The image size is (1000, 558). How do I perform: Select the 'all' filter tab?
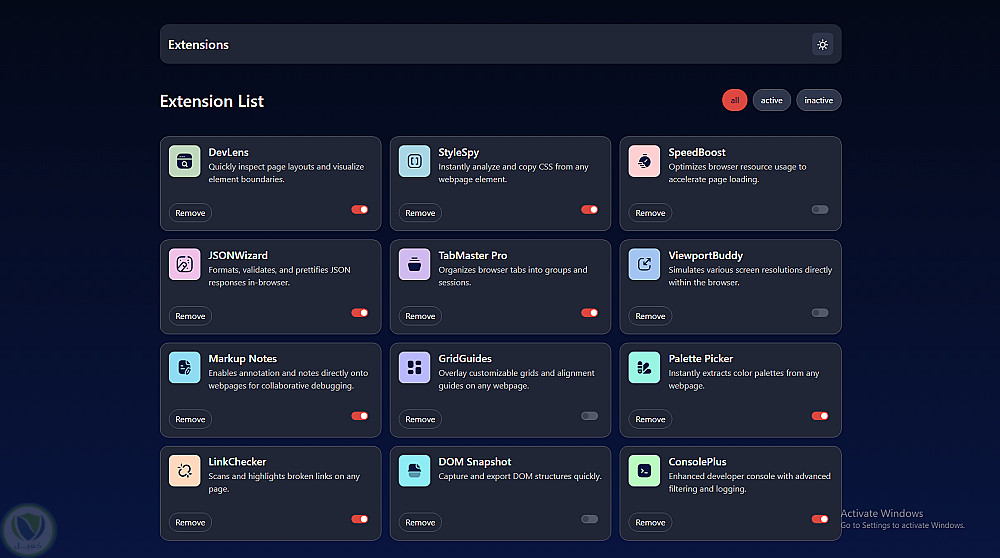pyautogui.click(x=734, y=100)
